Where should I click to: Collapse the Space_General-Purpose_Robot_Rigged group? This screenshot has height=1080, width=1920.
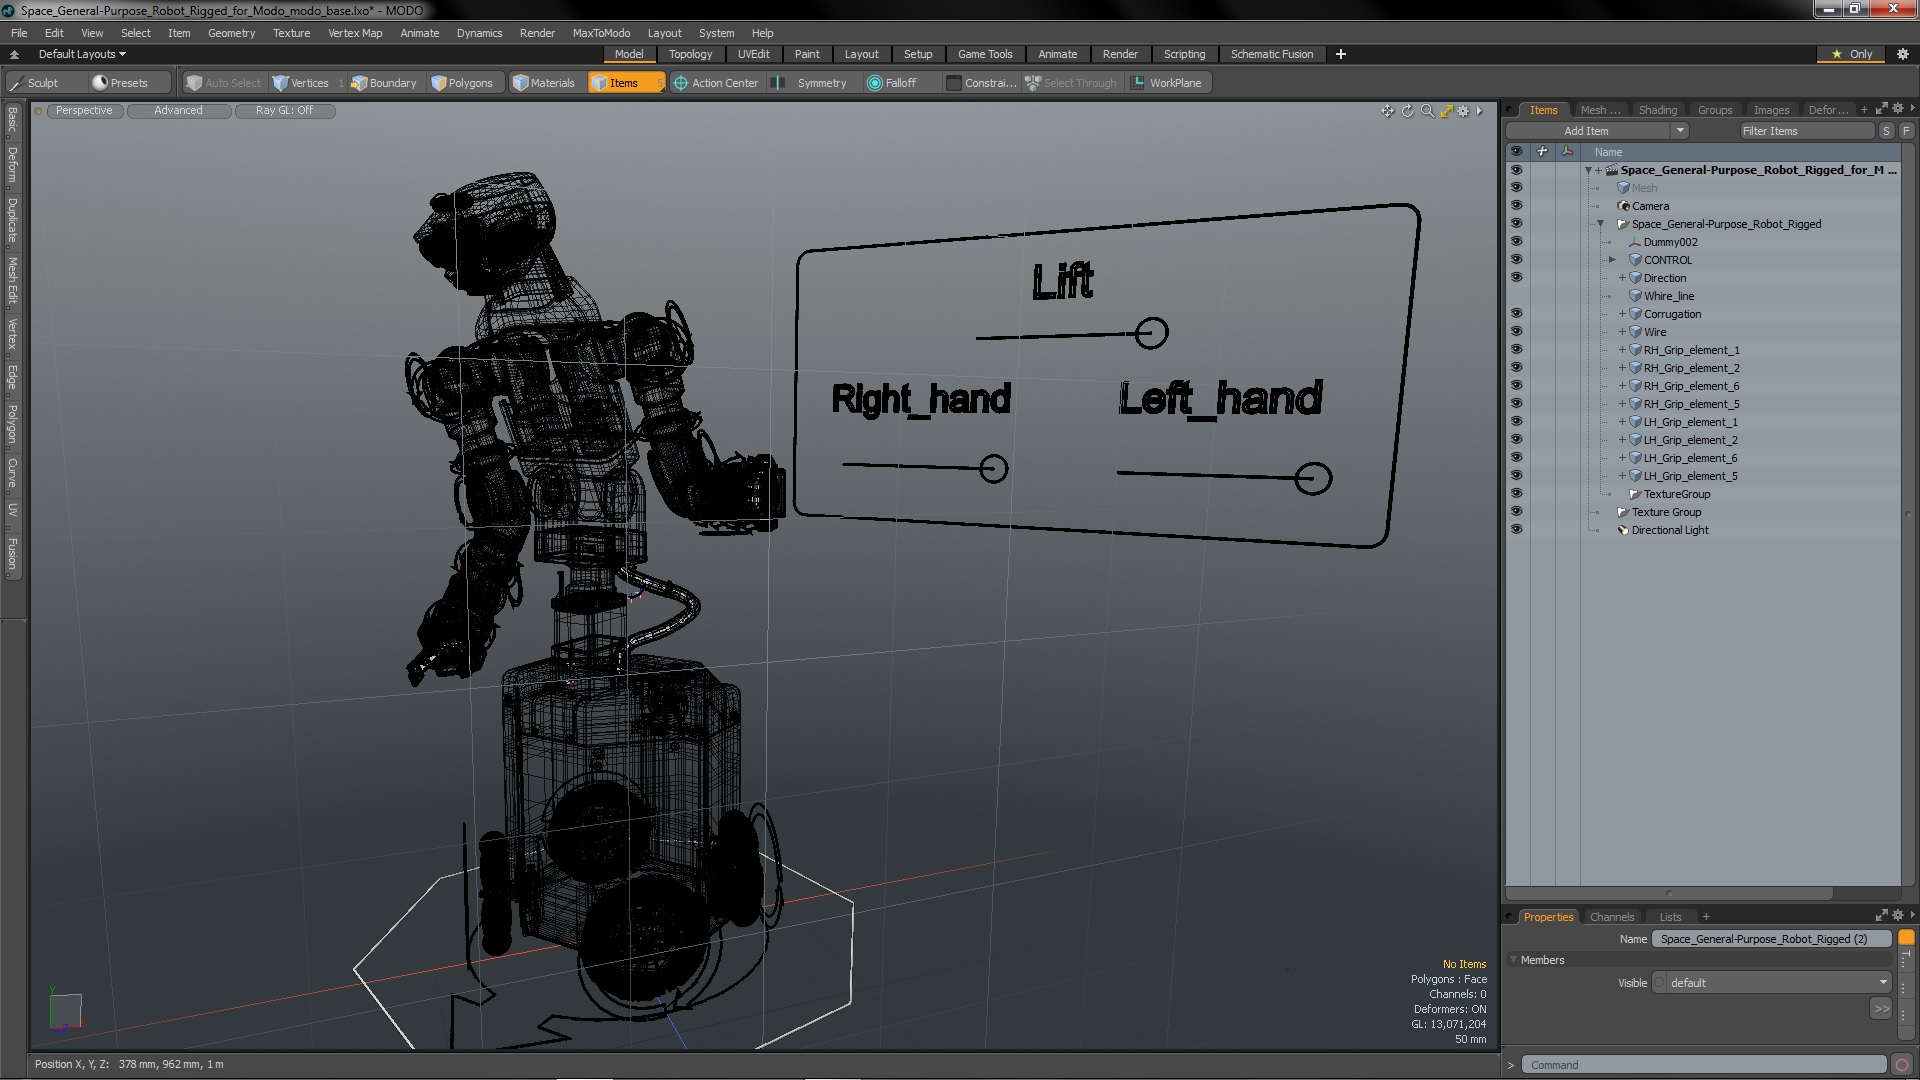tap(1600, 224)
